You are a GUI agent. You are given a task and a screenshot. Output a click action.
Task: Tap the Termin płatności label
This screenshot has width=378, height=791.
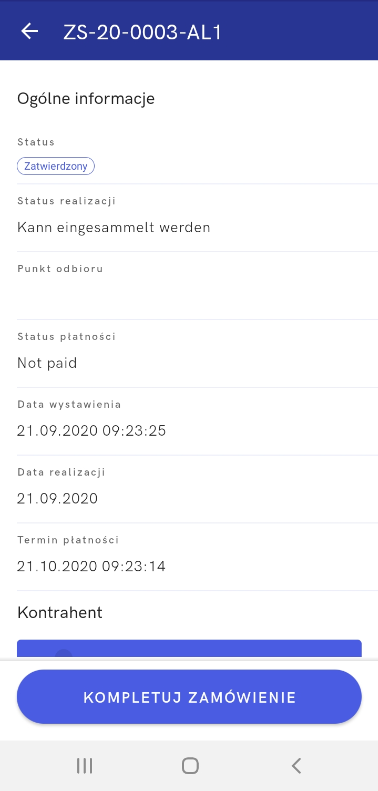(x=68, y=540)
